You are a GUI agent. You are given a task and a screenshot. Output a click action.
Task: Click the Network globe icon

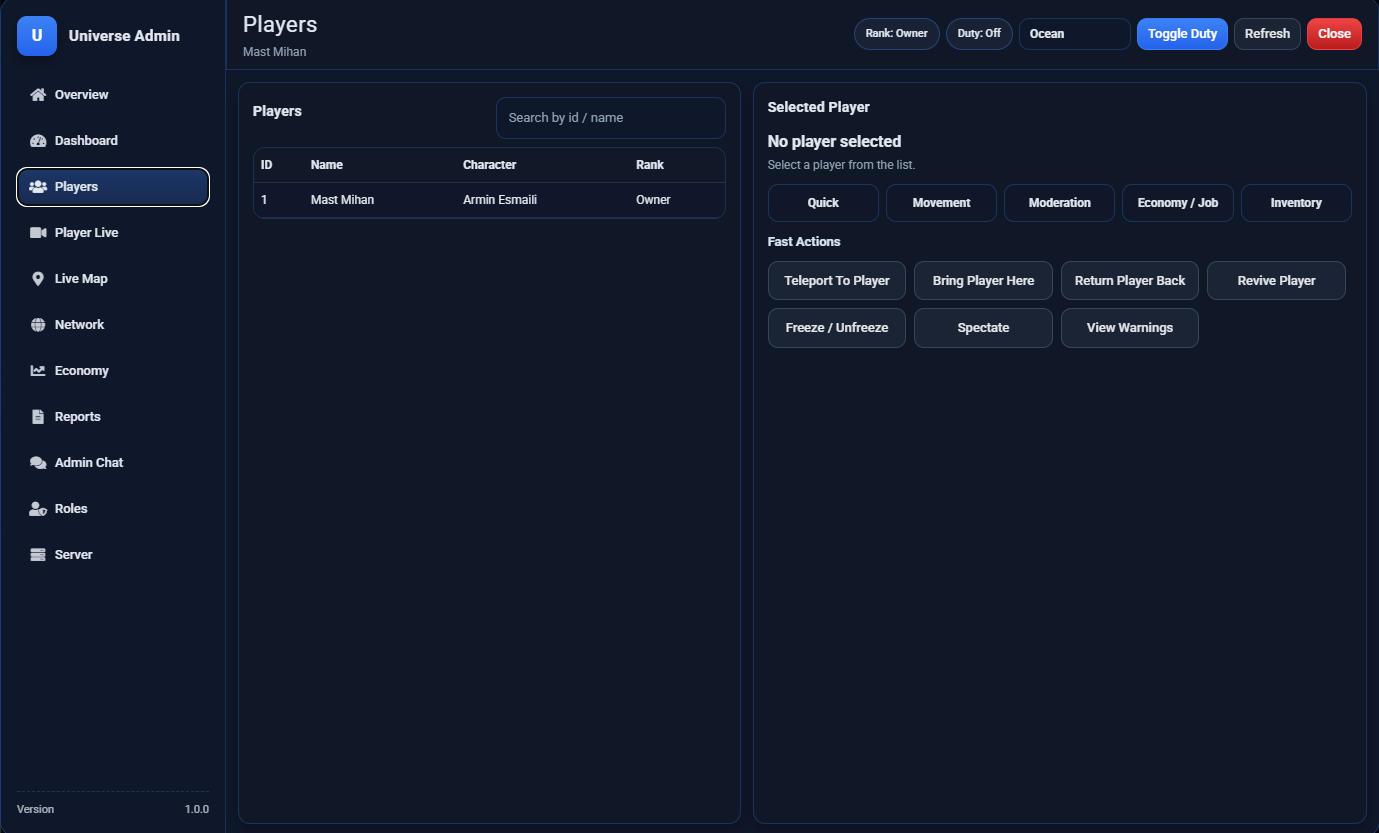coord(38,325)
